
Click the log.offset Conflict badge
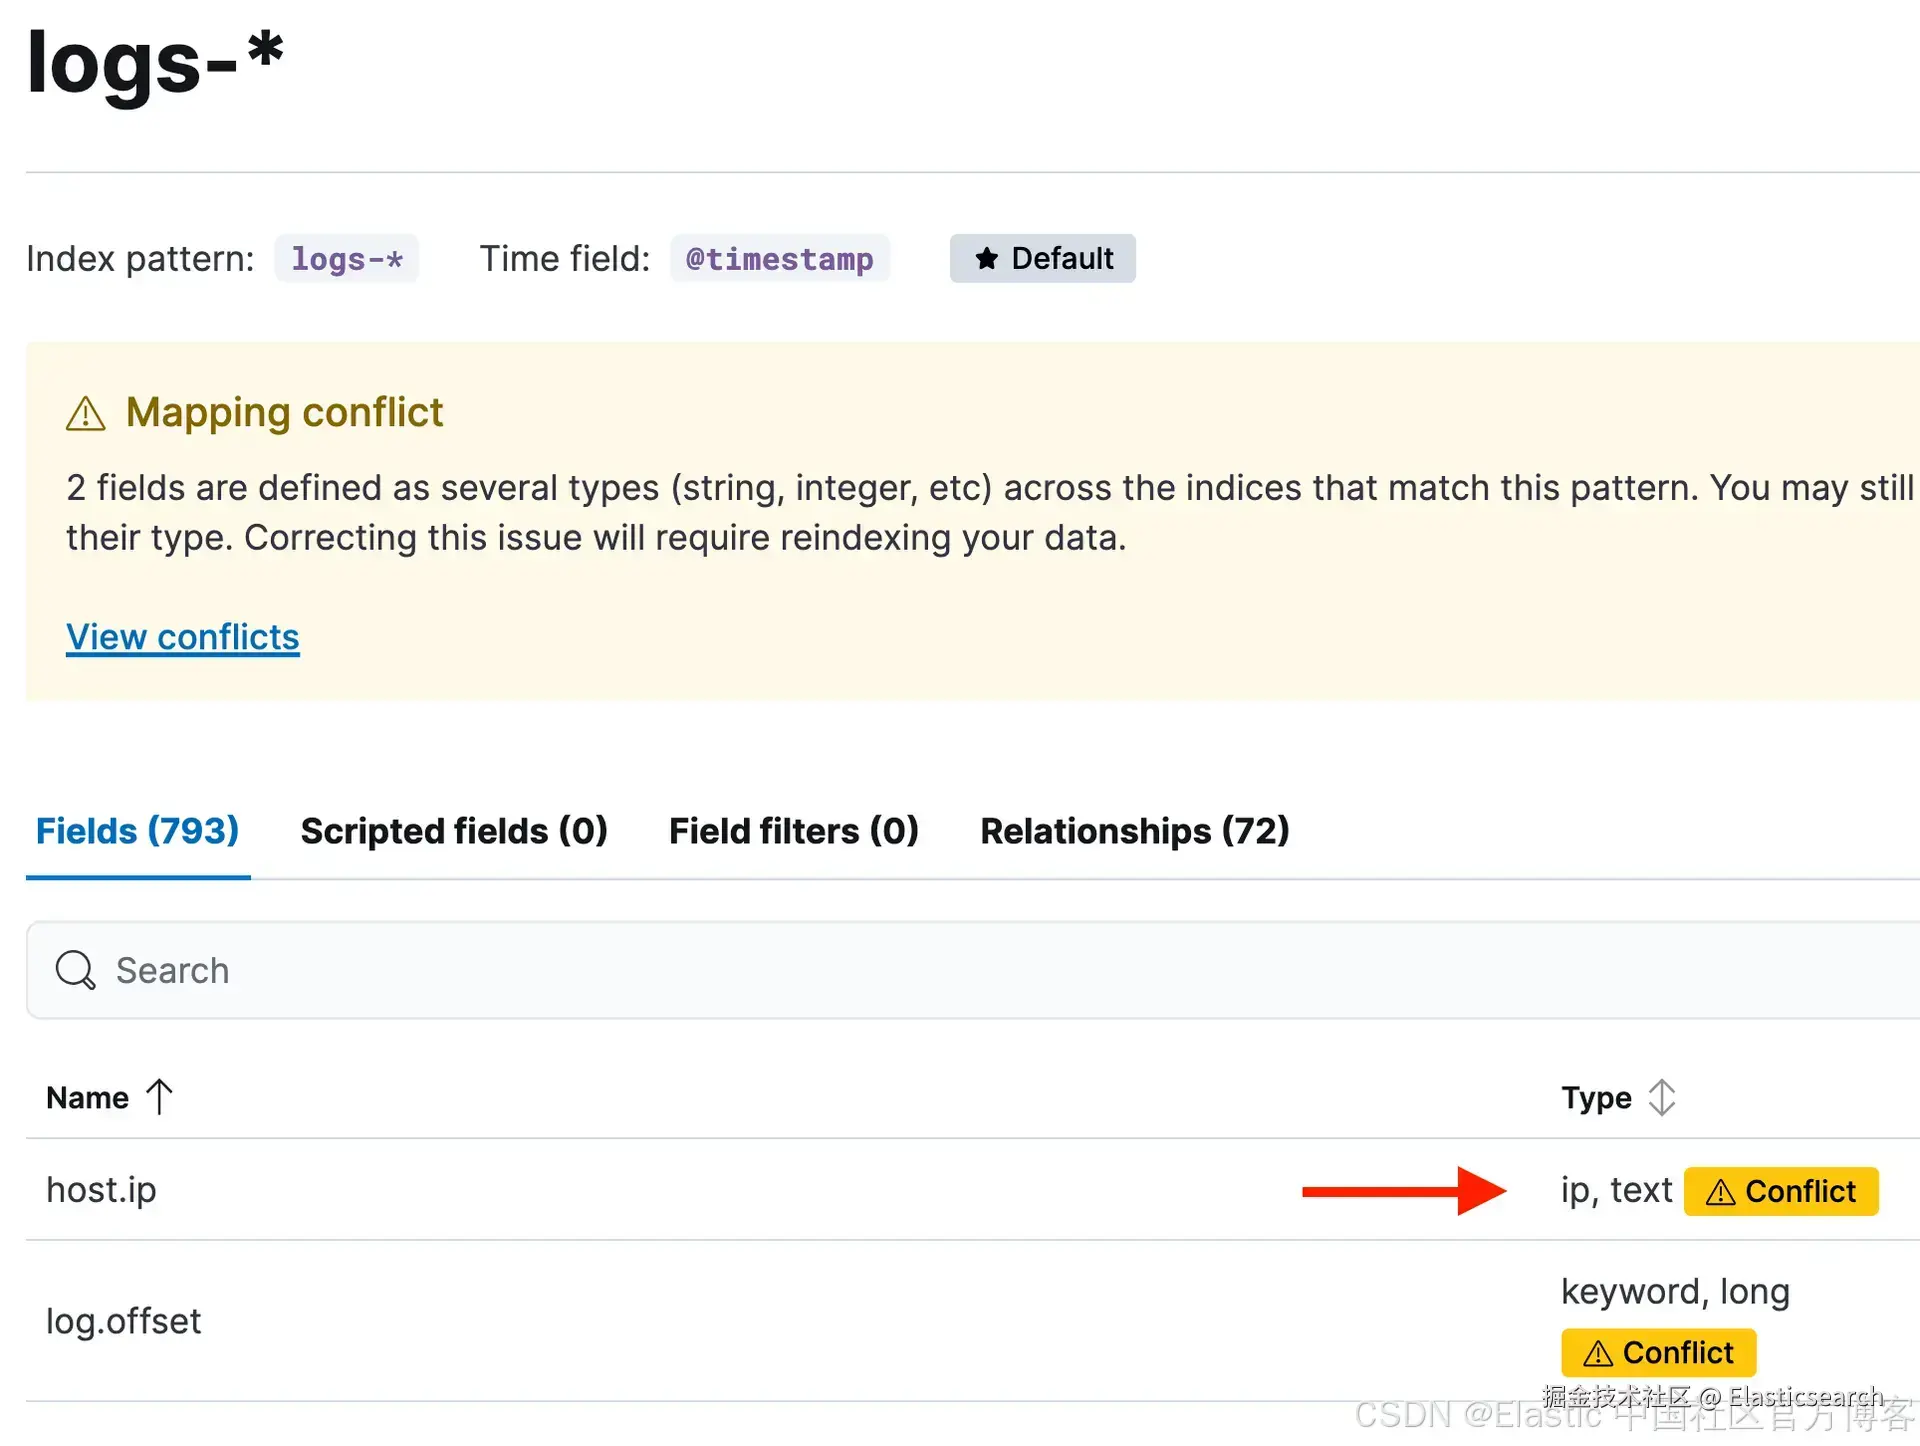point(1658,1353)
